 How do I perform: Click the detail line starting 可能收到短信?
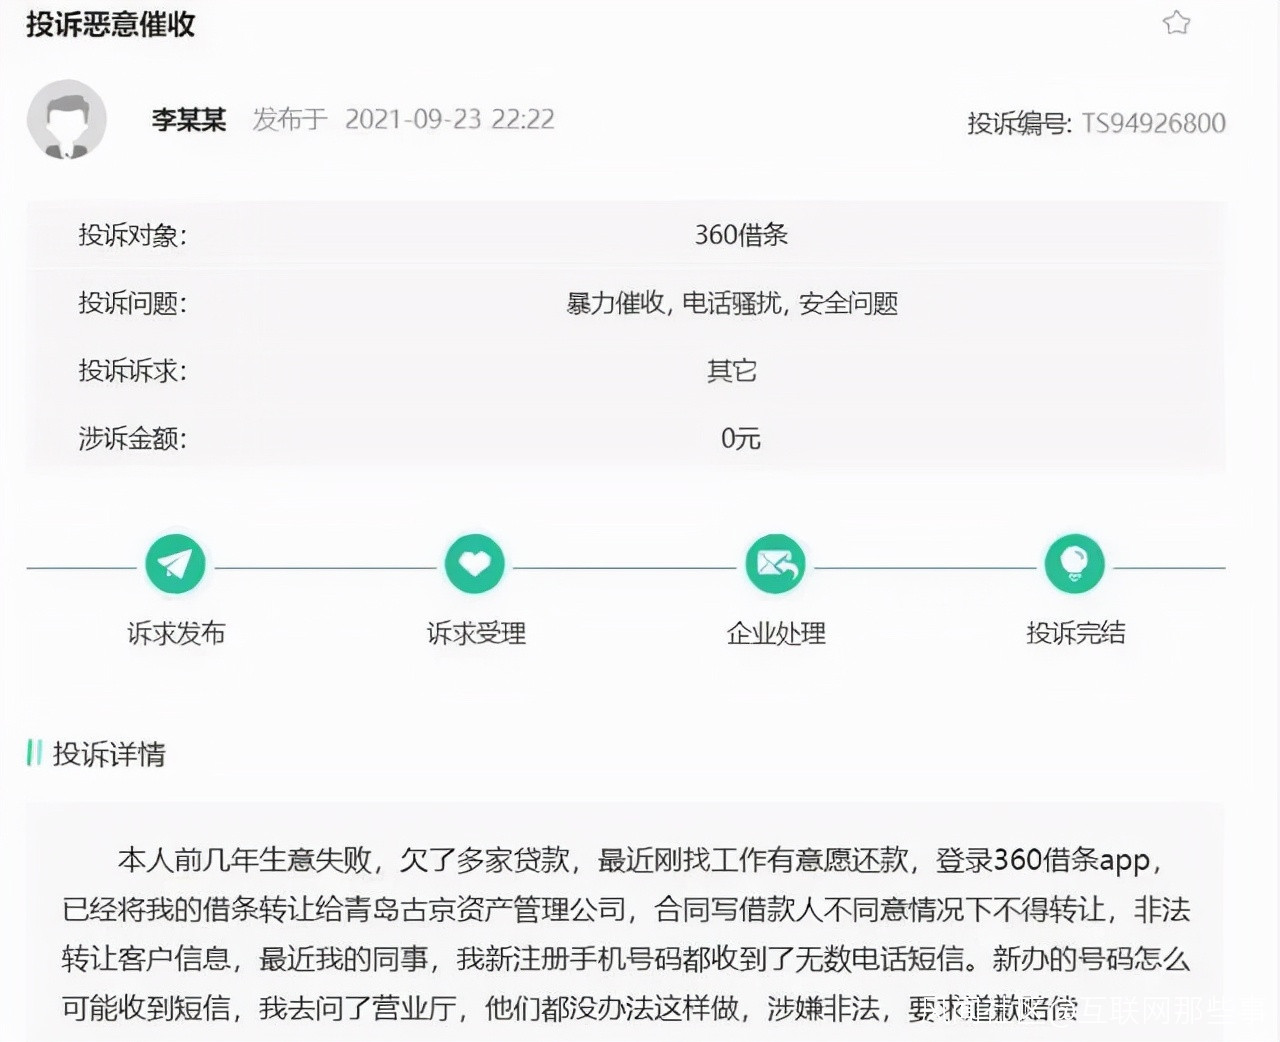[x=570, y=1008]
